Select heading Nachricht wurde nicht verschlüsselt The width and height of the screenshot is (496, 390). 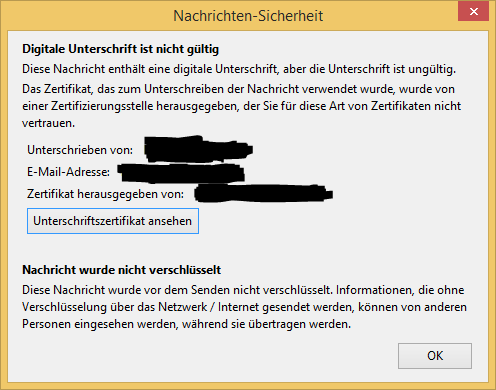point(121,270)
